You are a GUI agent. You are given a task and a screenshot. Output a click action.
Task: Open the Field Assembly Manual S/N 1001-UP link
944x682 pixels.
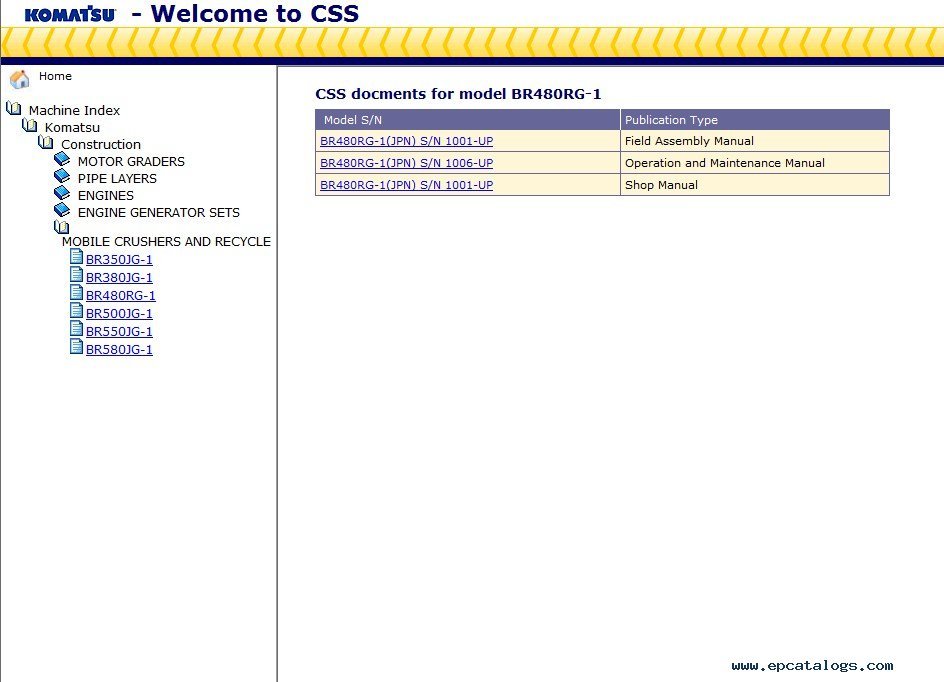[406, 141]
